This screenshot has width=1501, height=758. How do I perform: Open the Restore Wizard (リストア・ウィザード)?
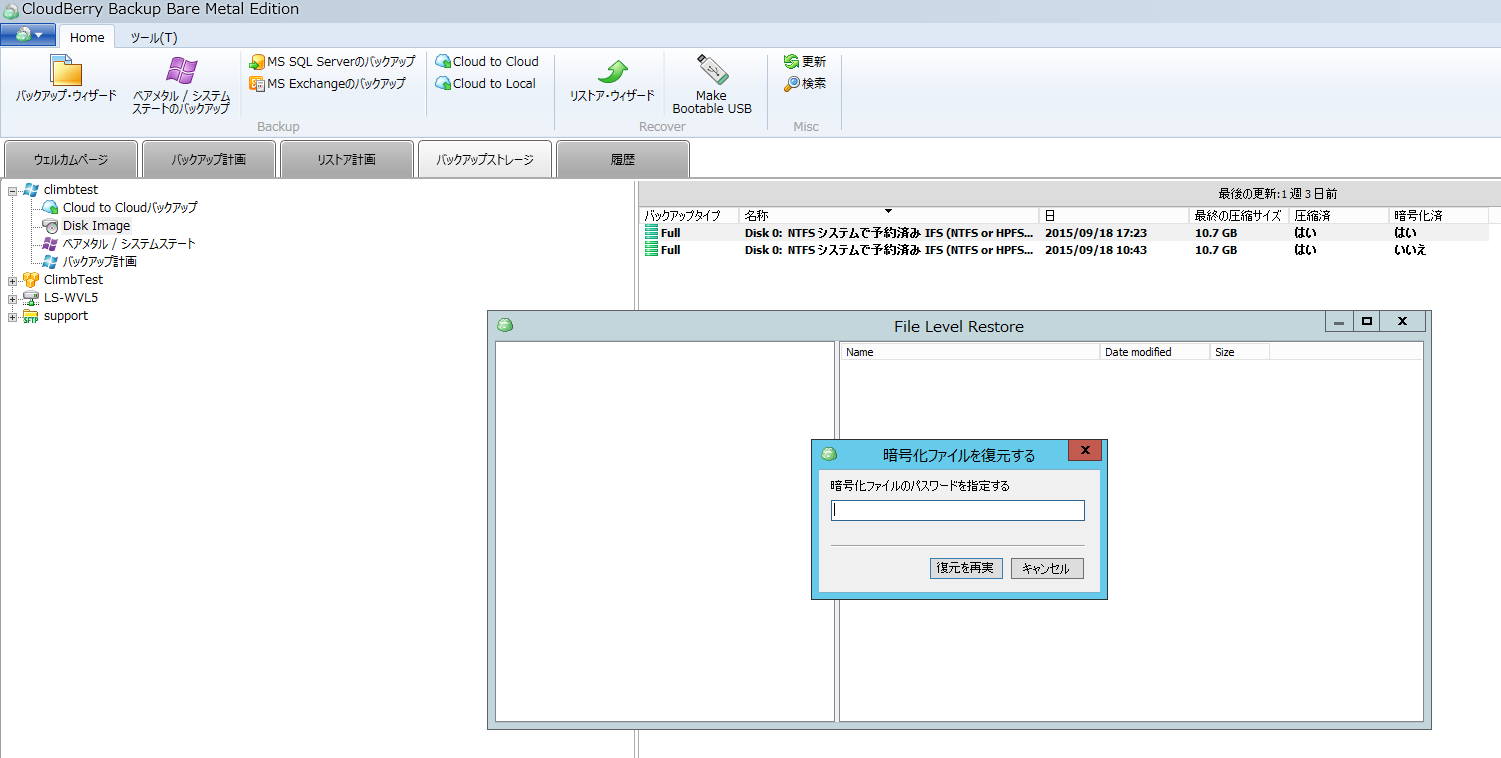click(x=612, y=80)
